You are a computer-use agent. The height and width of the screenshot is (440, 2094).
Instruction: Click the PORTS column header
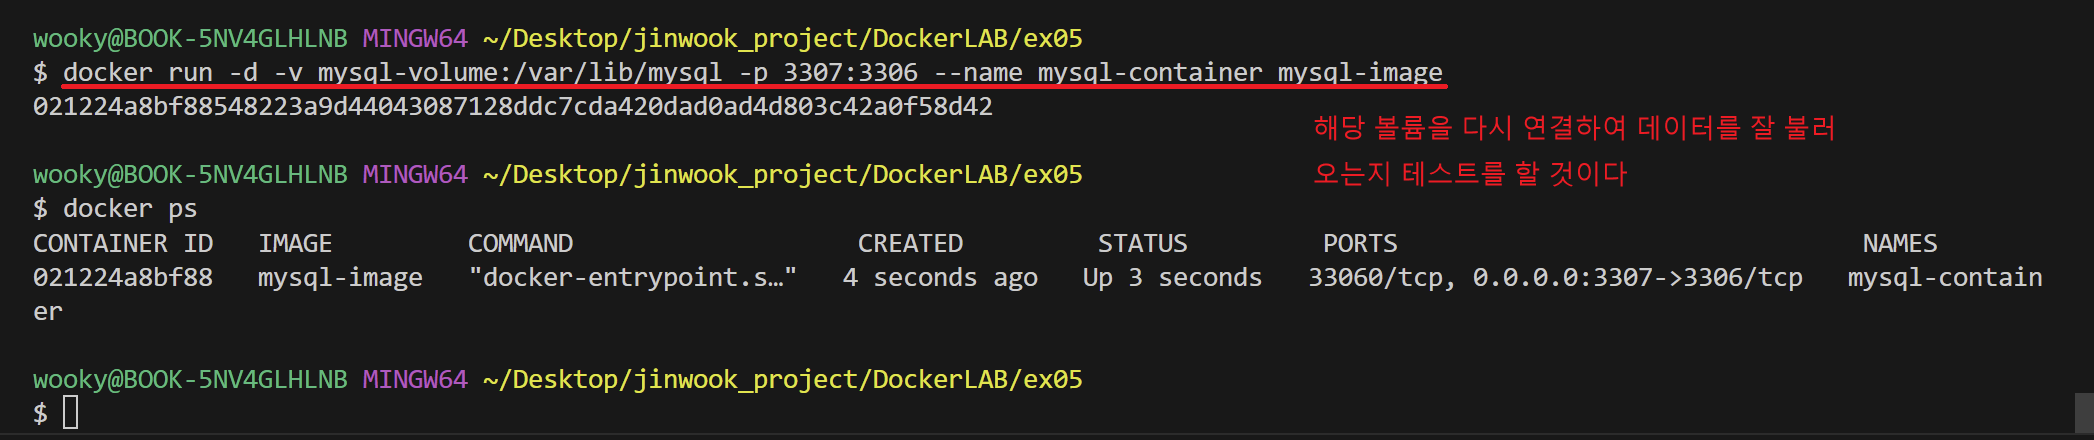pos(1360,243)
